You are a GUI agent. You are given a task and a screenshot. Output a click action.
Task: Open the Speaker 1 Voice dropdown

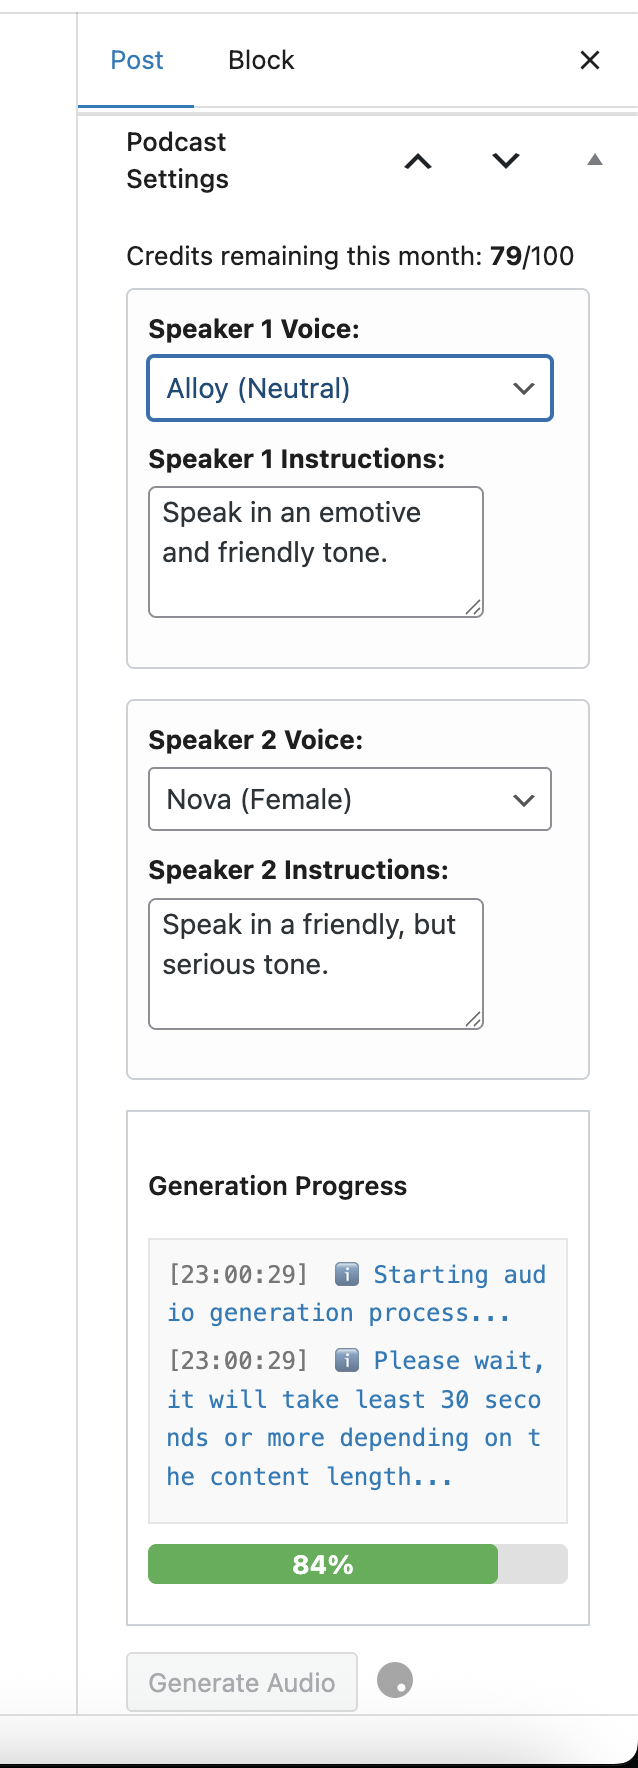350,389
